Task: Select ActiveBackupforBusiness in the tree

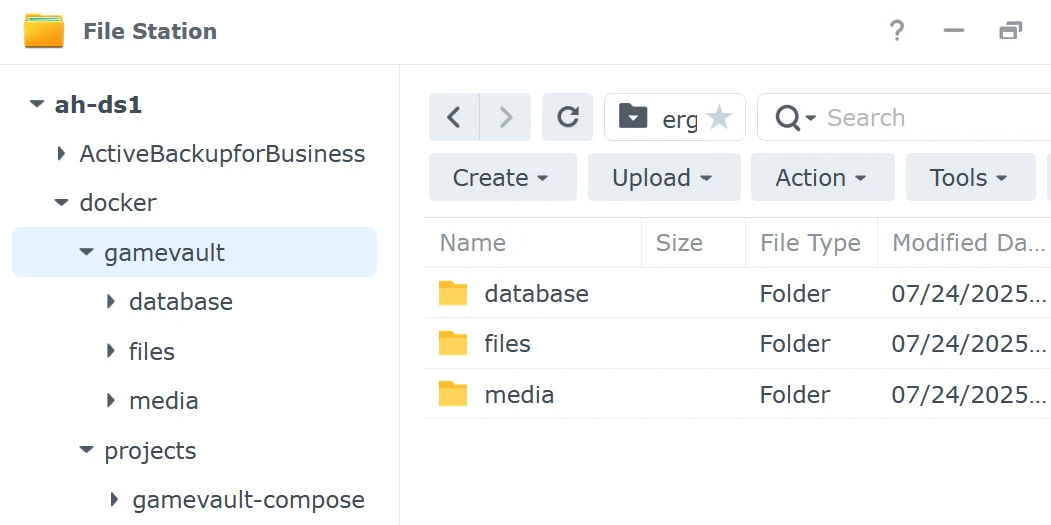Action: 222,154
